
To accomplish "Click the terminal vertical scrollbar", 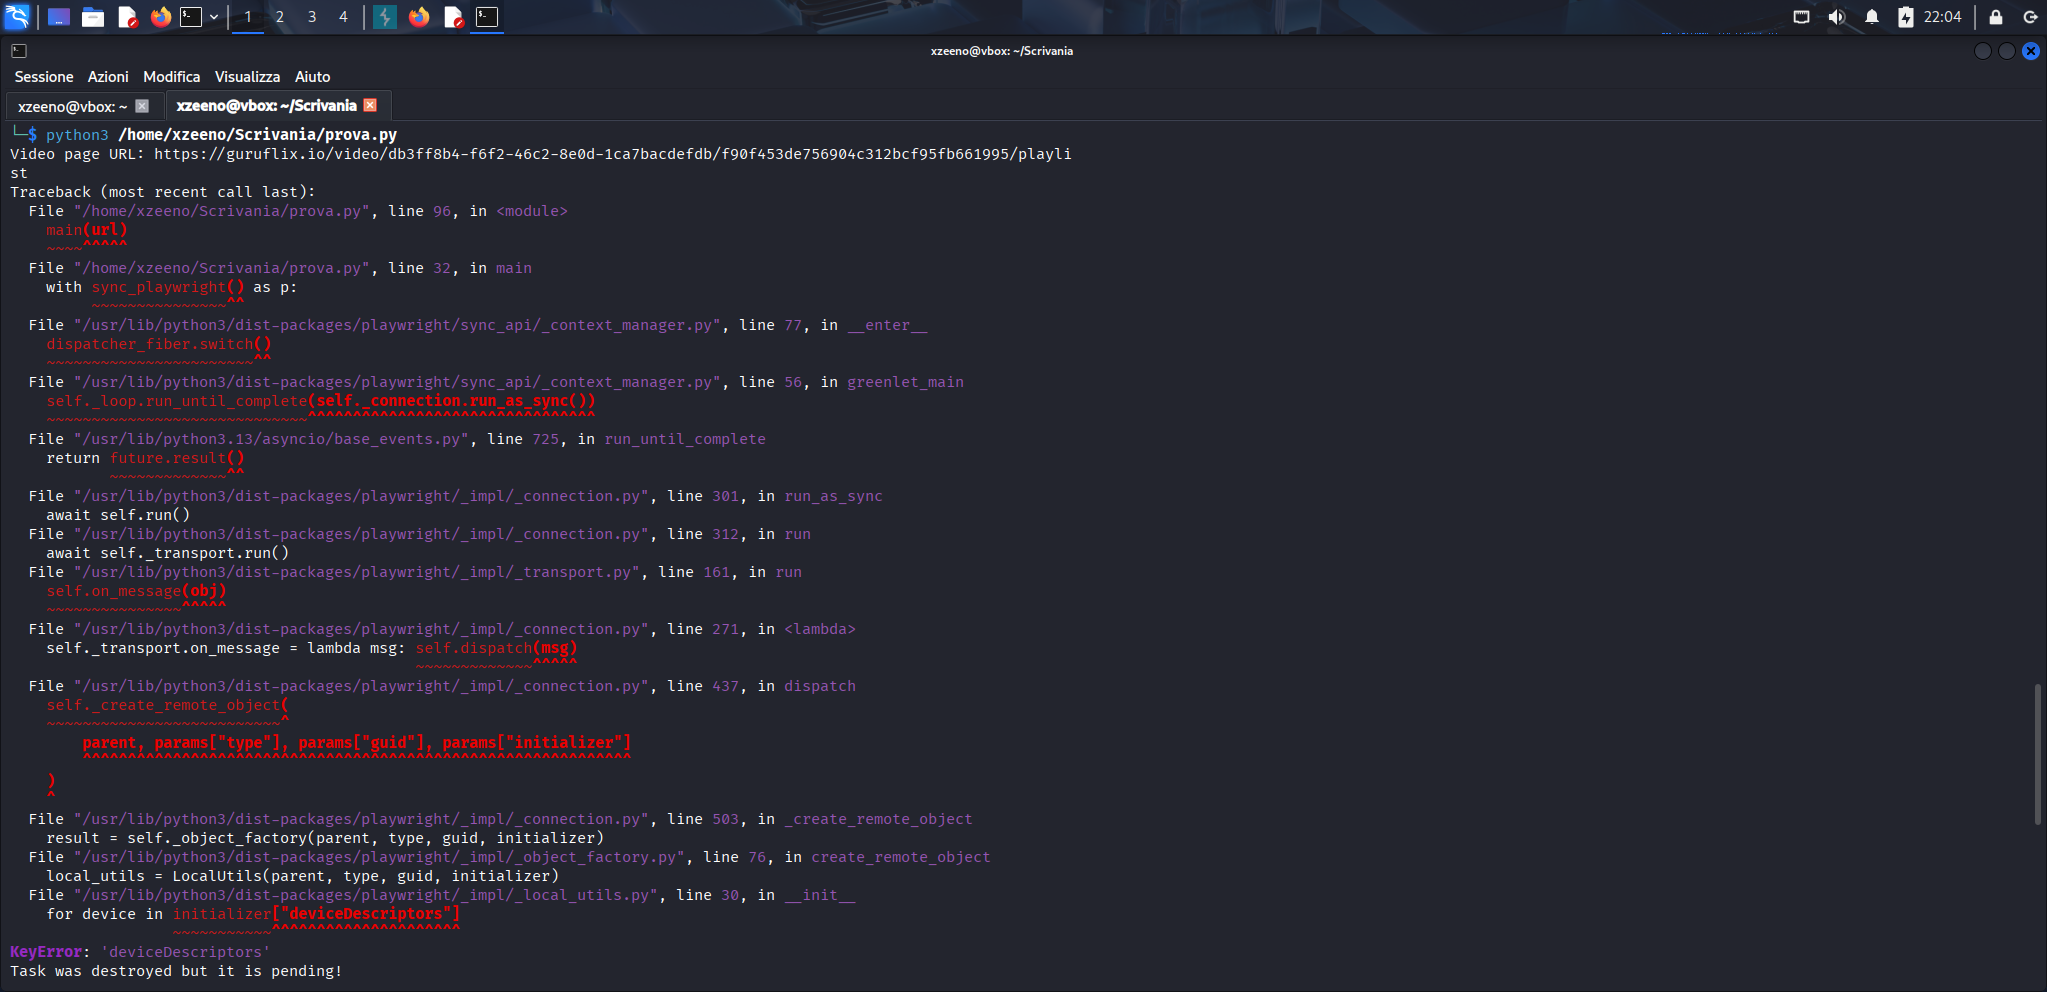I will (2038, 755).
